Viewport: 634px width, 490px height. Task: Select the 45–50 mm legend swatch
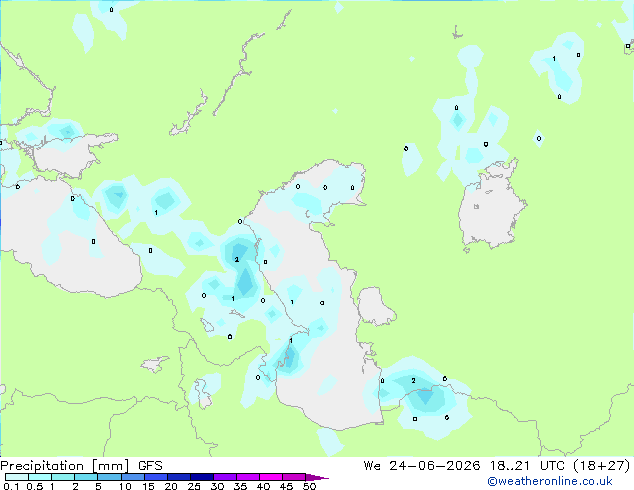294,477
